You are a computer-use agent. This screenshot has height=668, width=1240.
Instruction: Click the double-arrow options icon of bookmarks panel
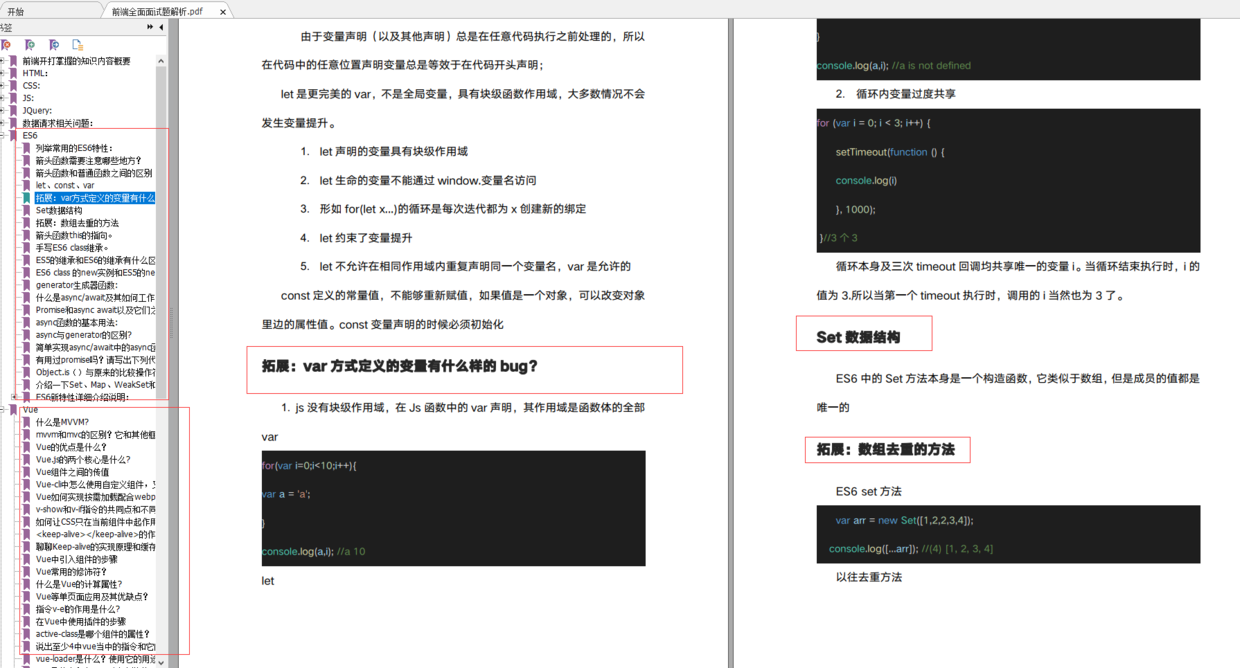click(150, 27)
